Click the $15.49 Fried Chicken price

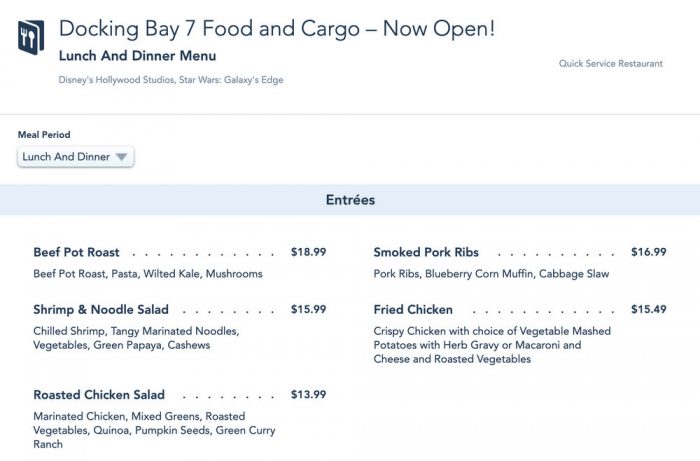(x=648, y=310)
